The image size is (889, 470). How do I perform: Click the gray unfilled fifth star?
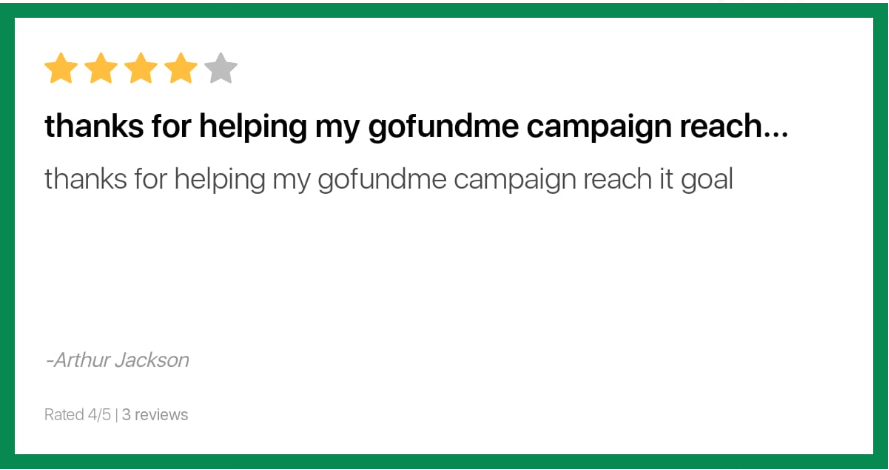tap(221, 69)
